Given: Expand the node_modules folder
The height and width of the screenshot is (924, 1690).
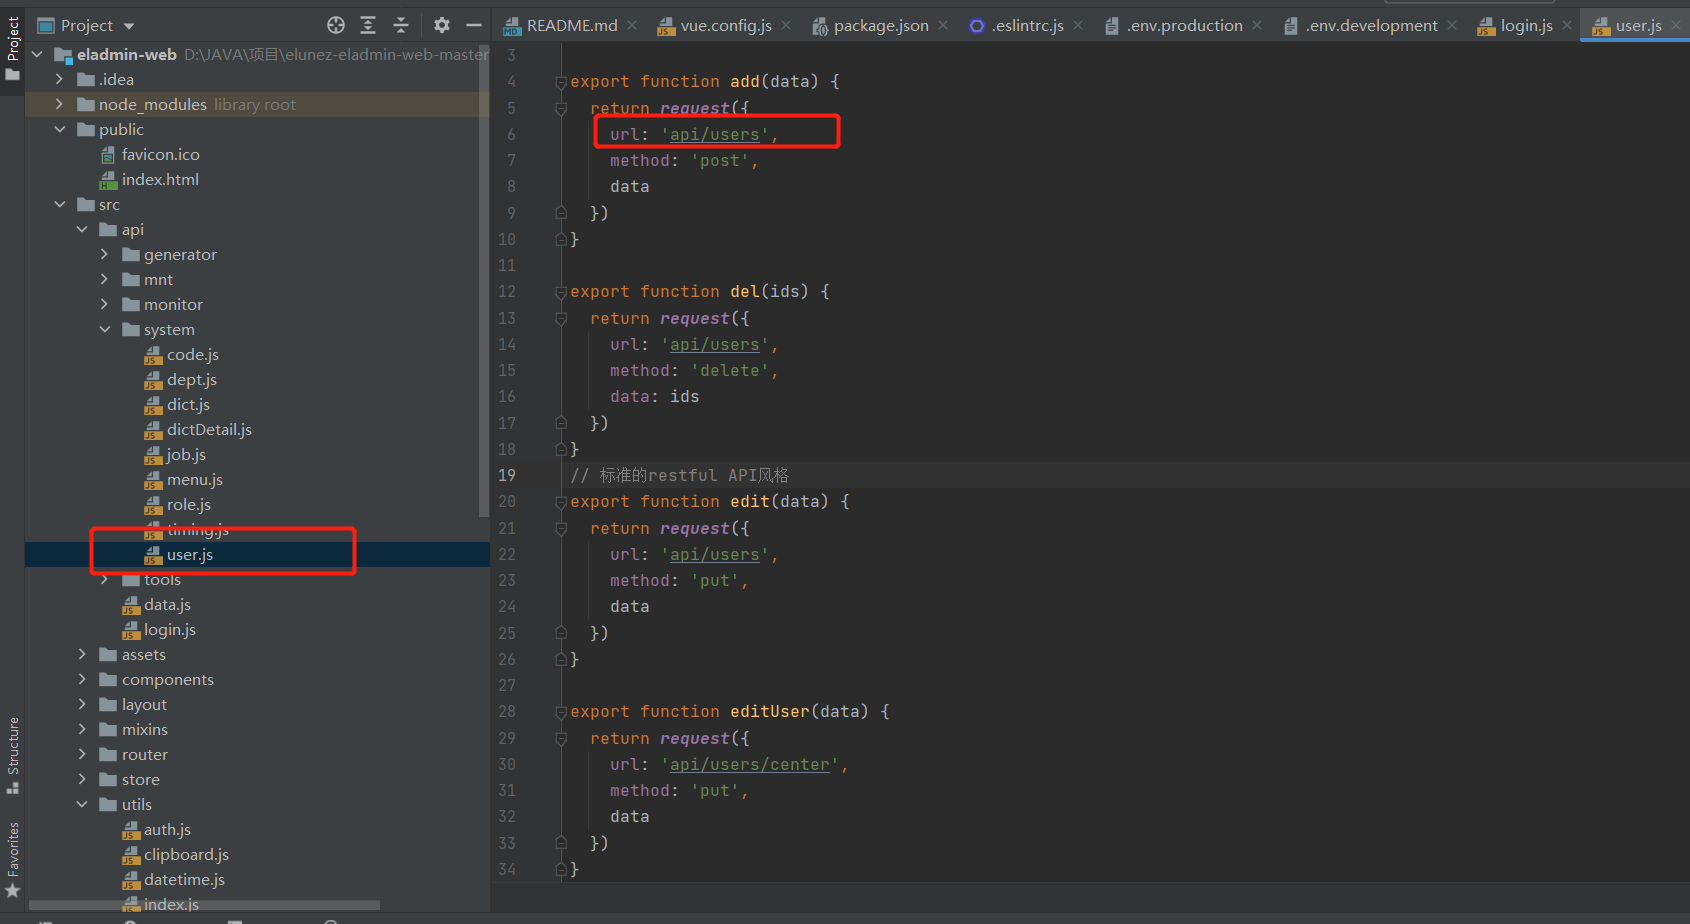Looking at the screenshot, I should (x=60, y=104).
